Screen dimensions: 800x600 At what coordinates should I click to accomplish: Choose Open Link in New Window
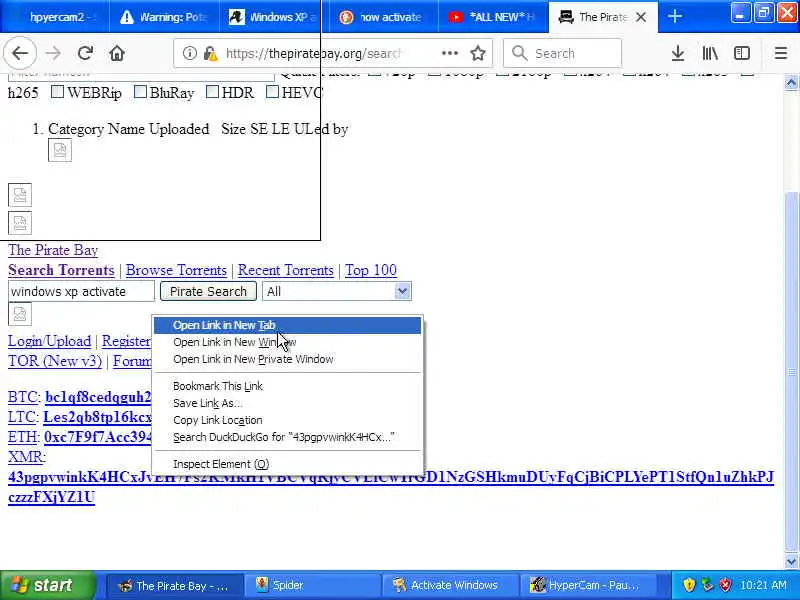(x=287, y=342)
